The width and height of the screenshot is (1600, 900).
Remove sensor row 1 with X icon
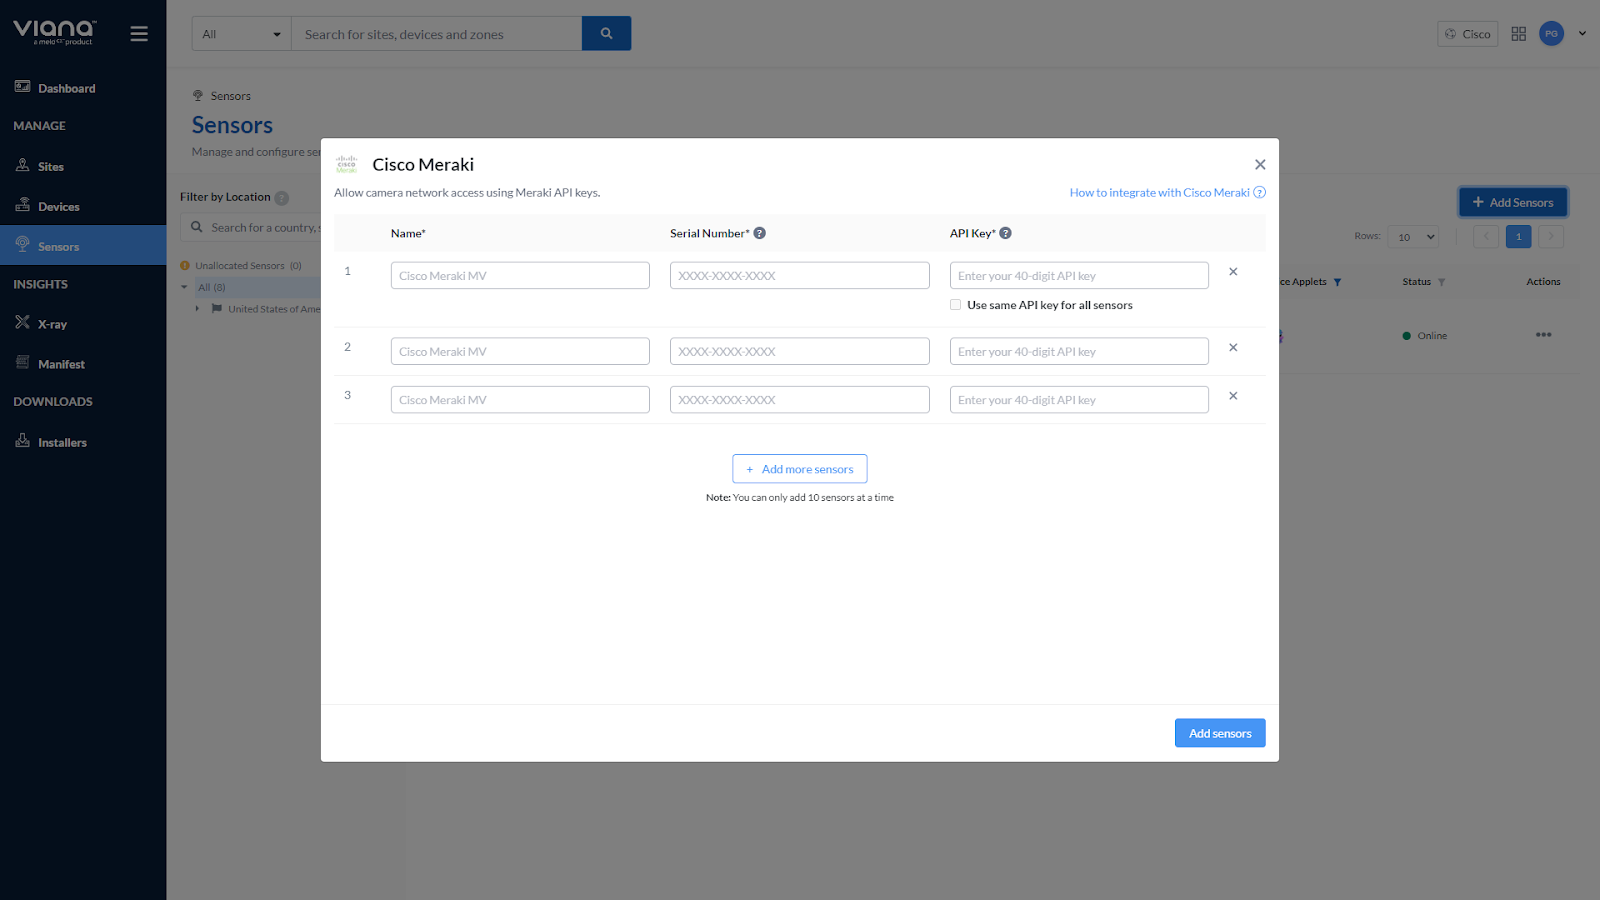1233,272
